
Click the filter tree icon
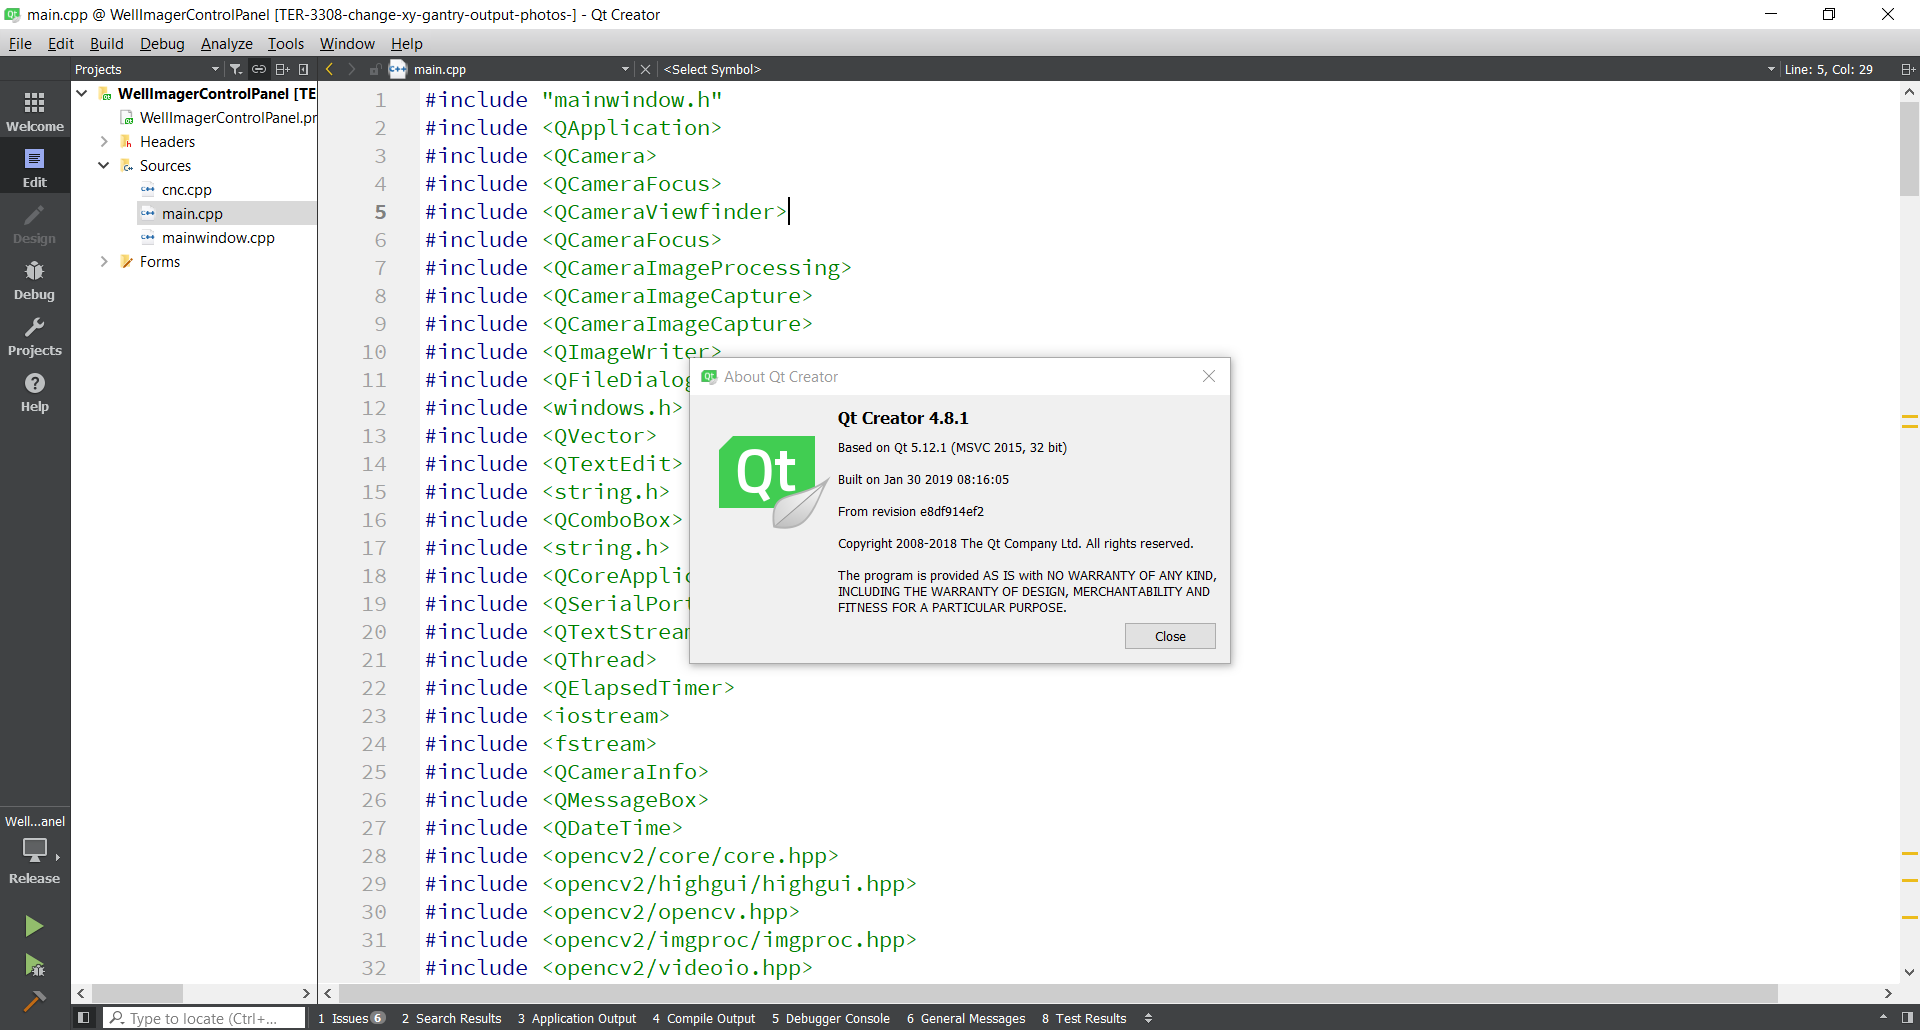point(236,69)
